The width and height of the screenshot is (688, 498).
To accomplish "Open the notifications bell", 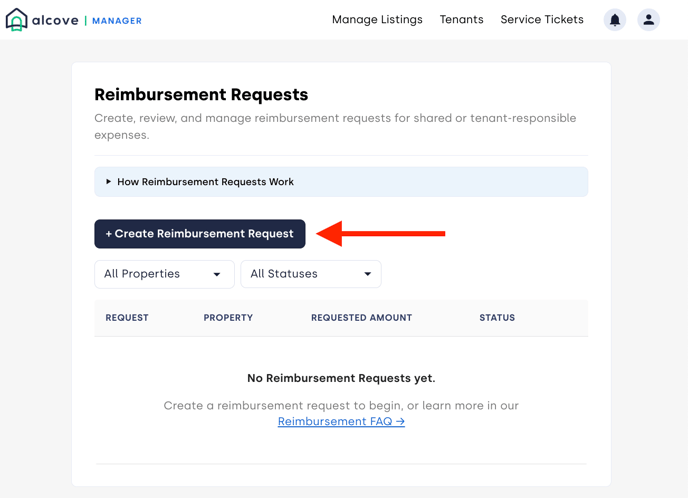I will (615, 20).
